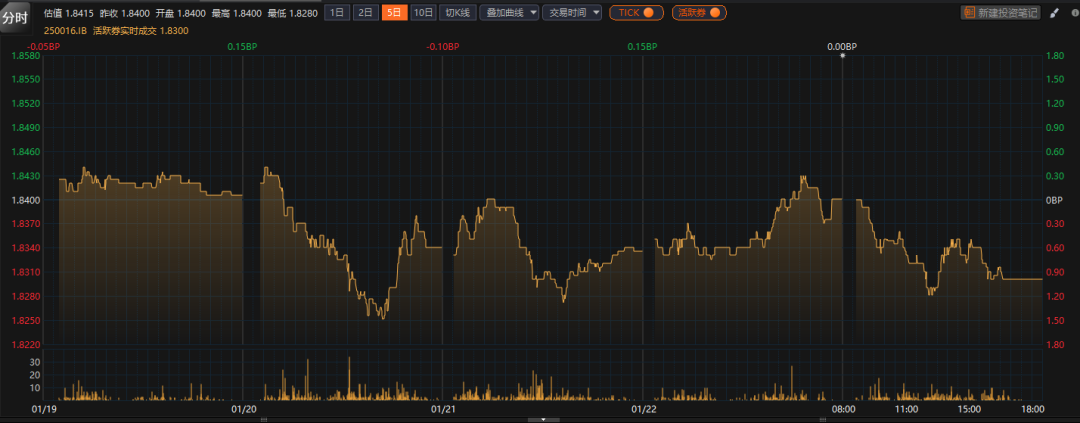1080x423 pixels.
Task: Switch to the 2日 period tab
Action: pyautogui.click(x=366, y=13)
